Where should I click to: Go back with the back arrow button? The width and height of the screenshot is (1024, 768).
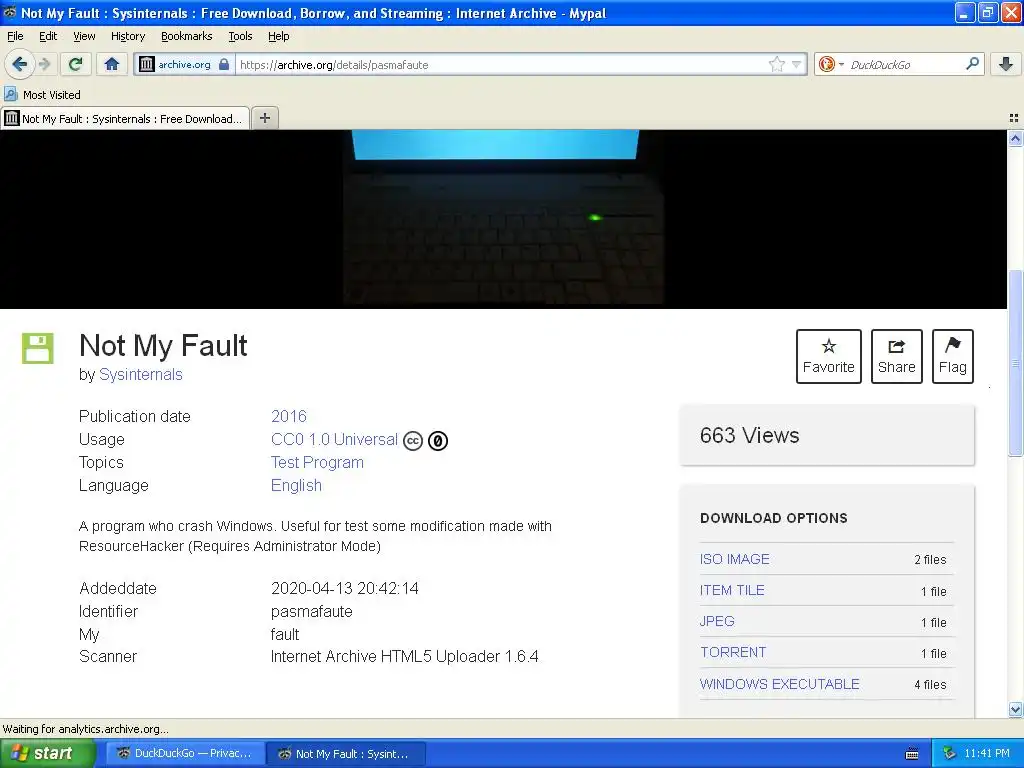point(20,64)
